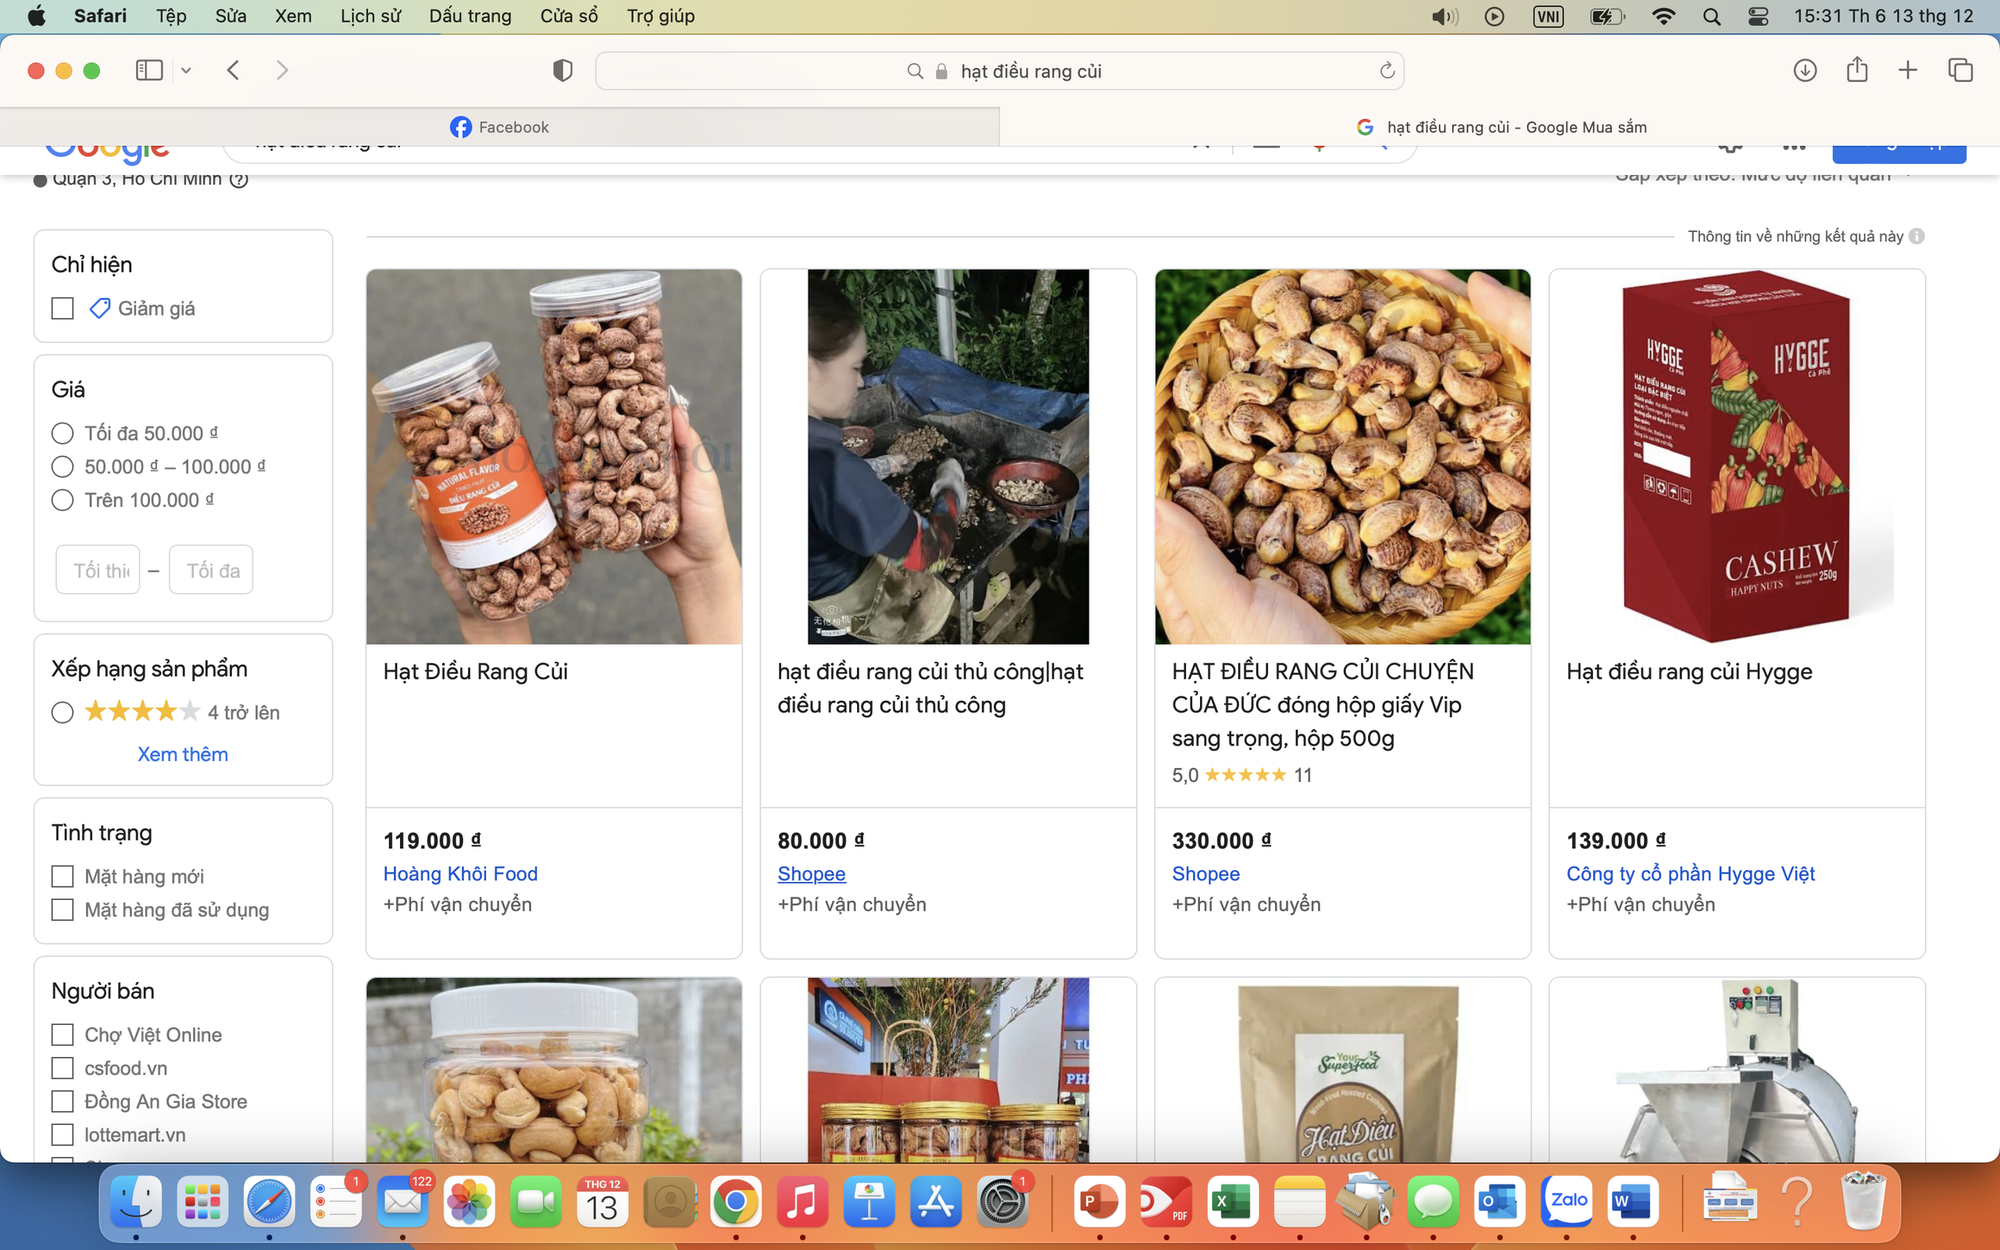Reload page using address bar icon
2000x1250 pixels.
coord(1387,71)
